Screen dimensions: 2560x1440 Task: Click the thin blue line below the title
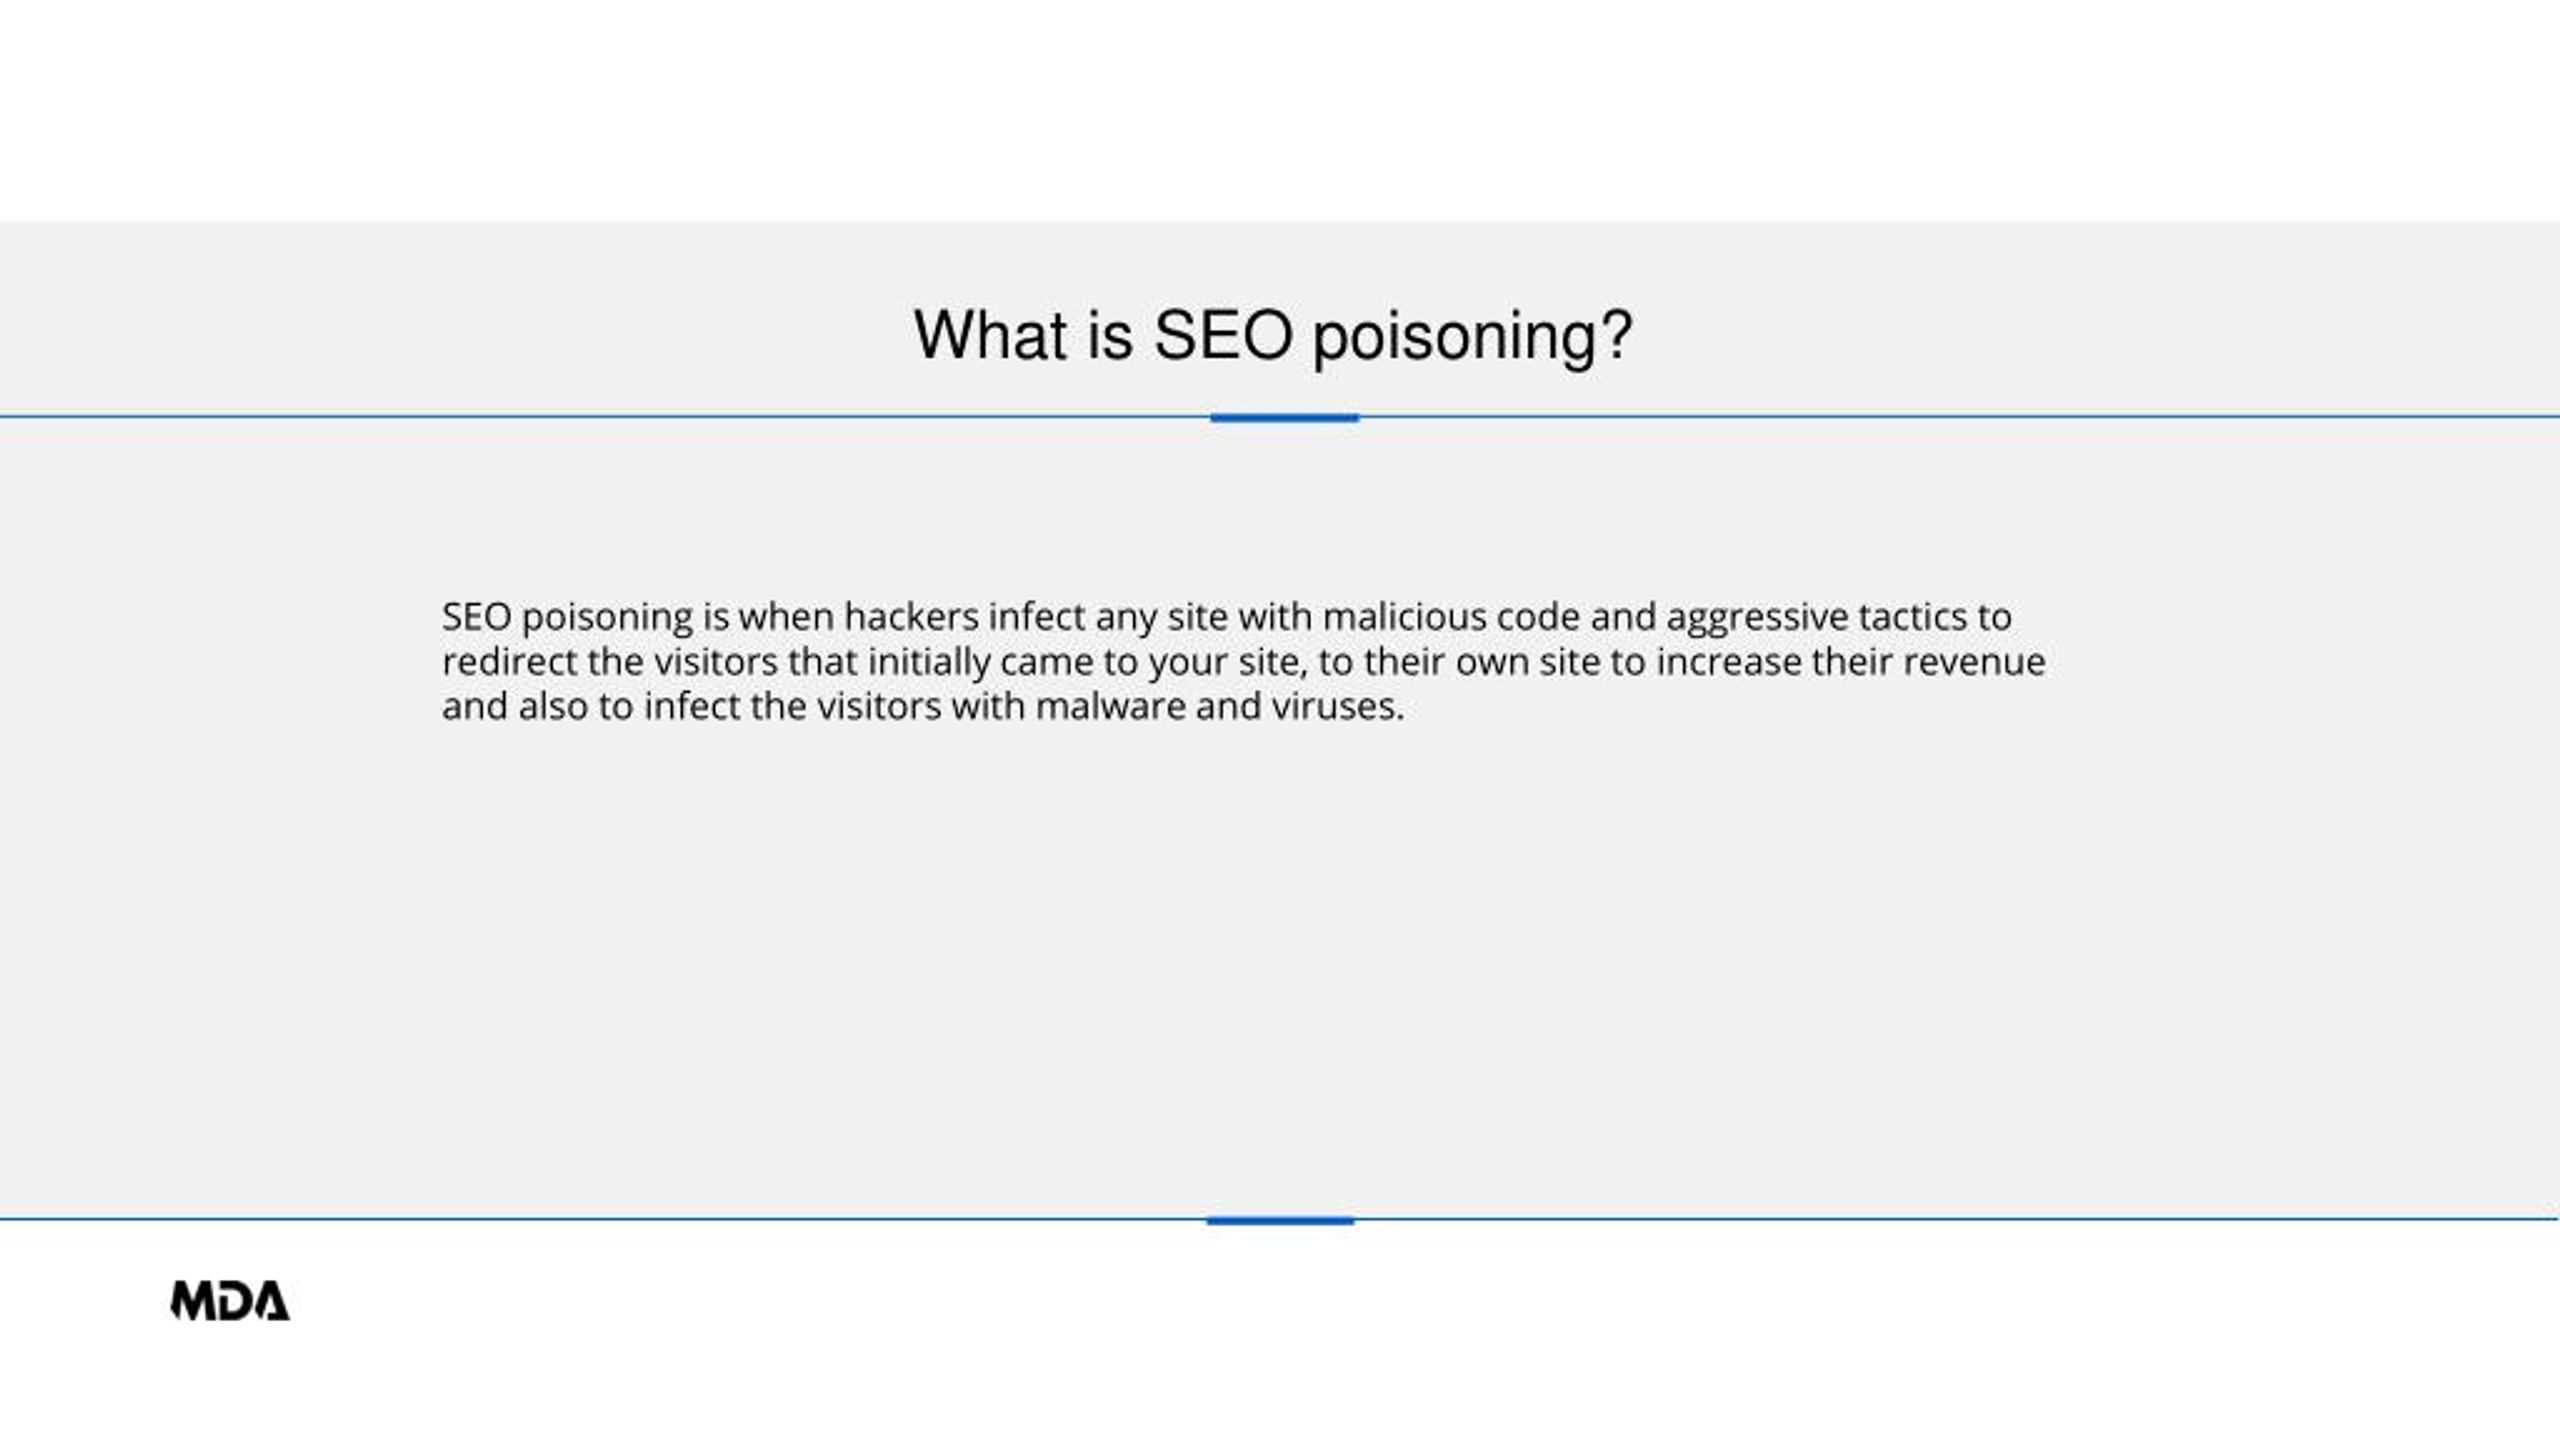coord(600,416)
